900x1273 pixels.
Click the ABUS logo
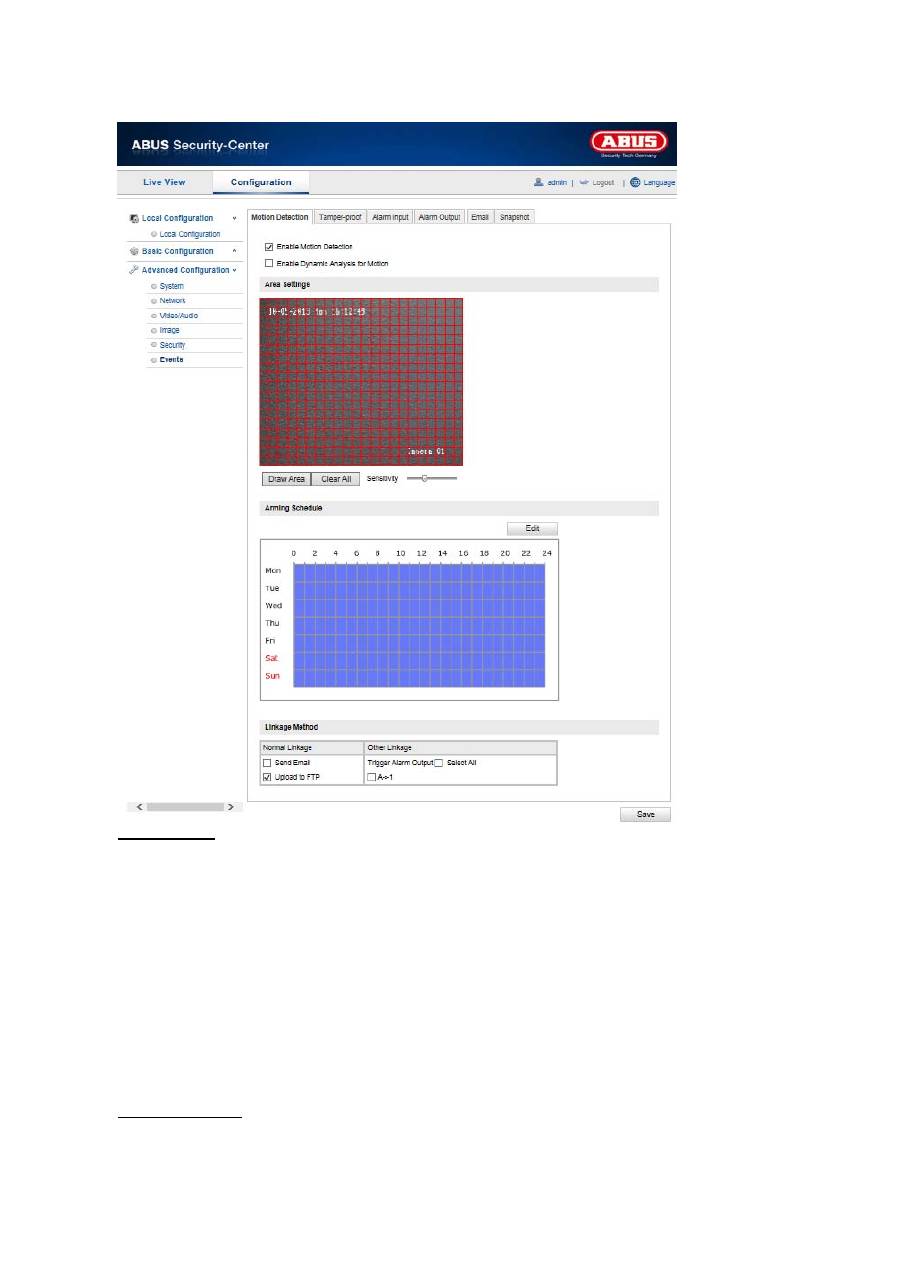(628, 144)
